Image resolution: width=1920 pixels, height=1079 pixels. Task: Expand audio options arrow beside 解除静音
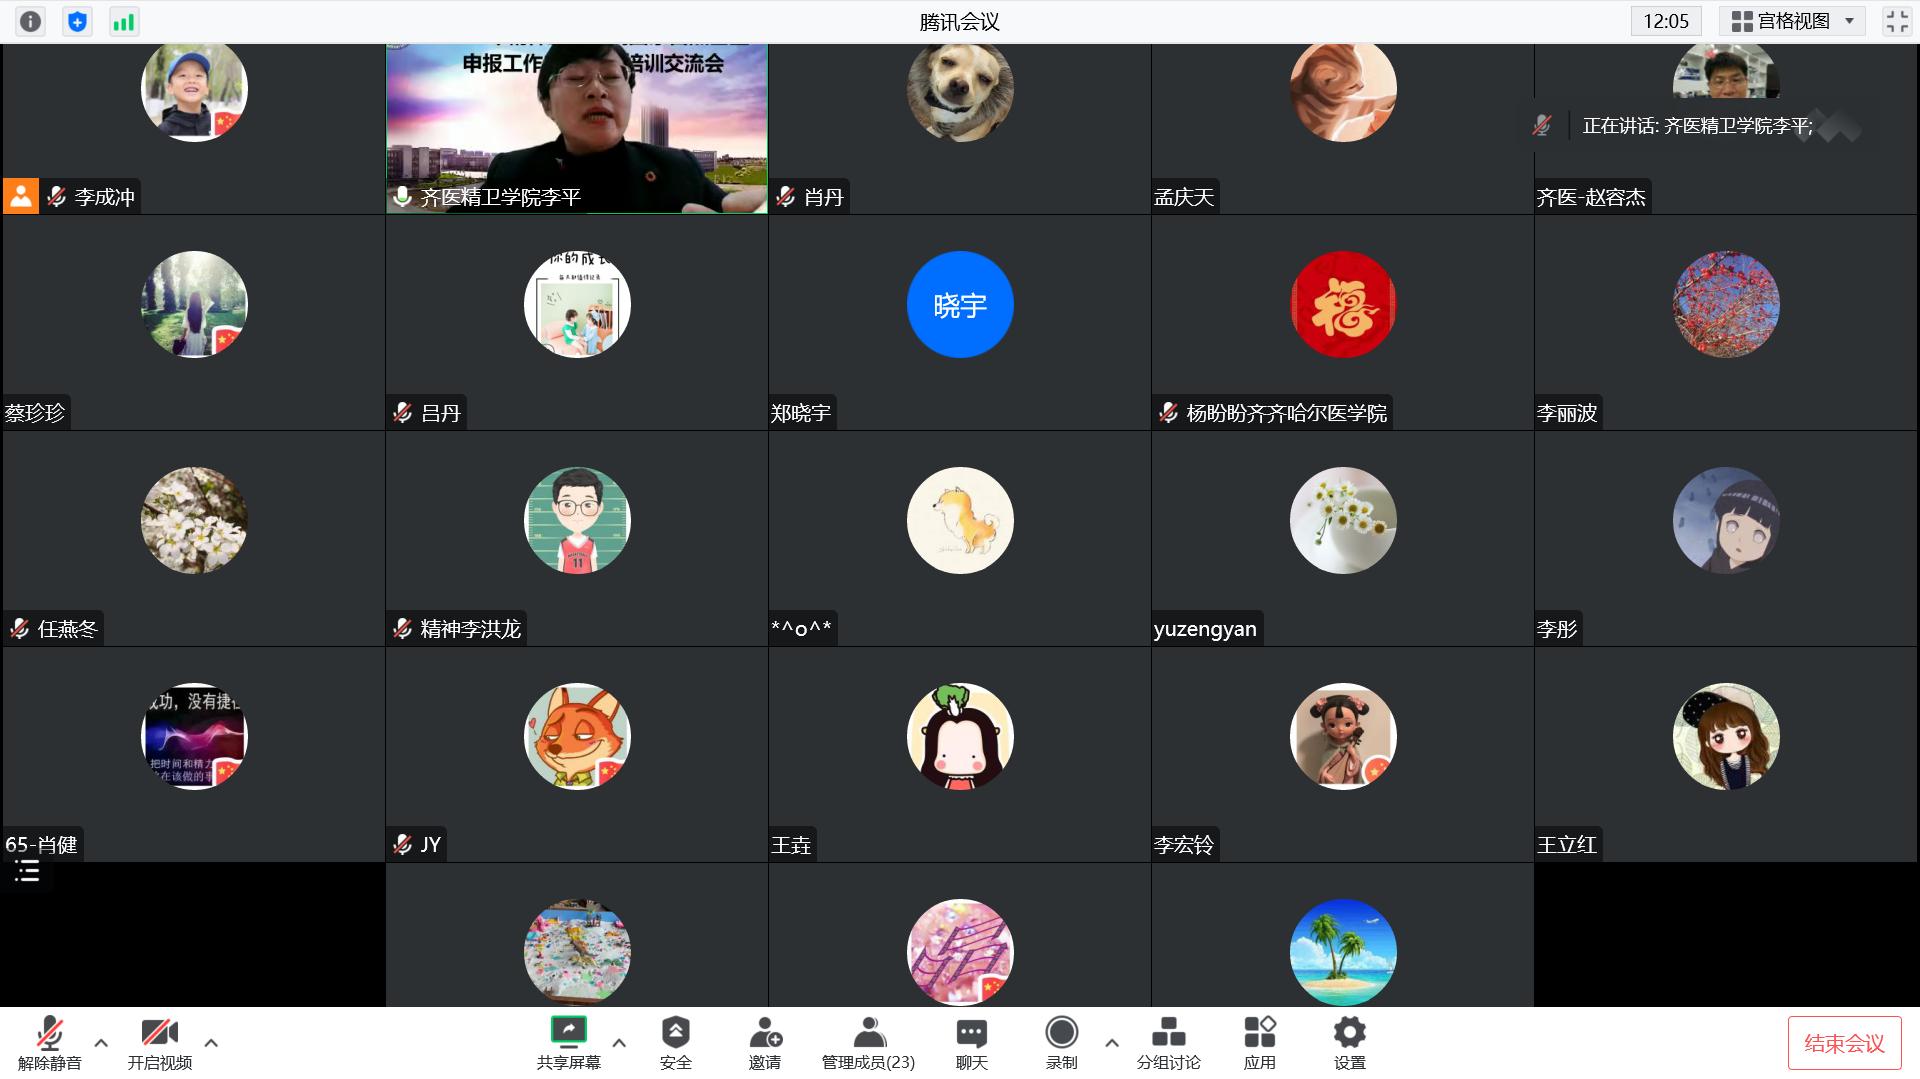pyautogui.click(x=101, y=1042)
